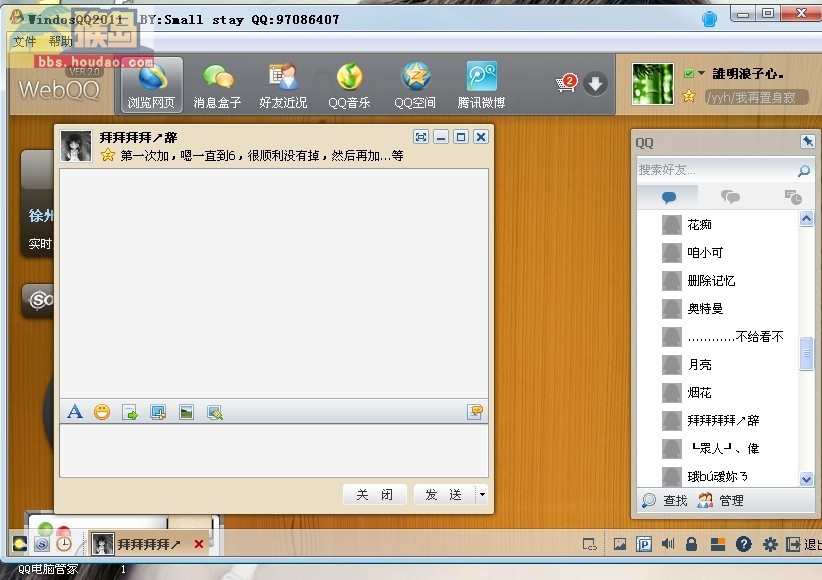
Task: Click 退出 to log out
Action: pos(804,545)
